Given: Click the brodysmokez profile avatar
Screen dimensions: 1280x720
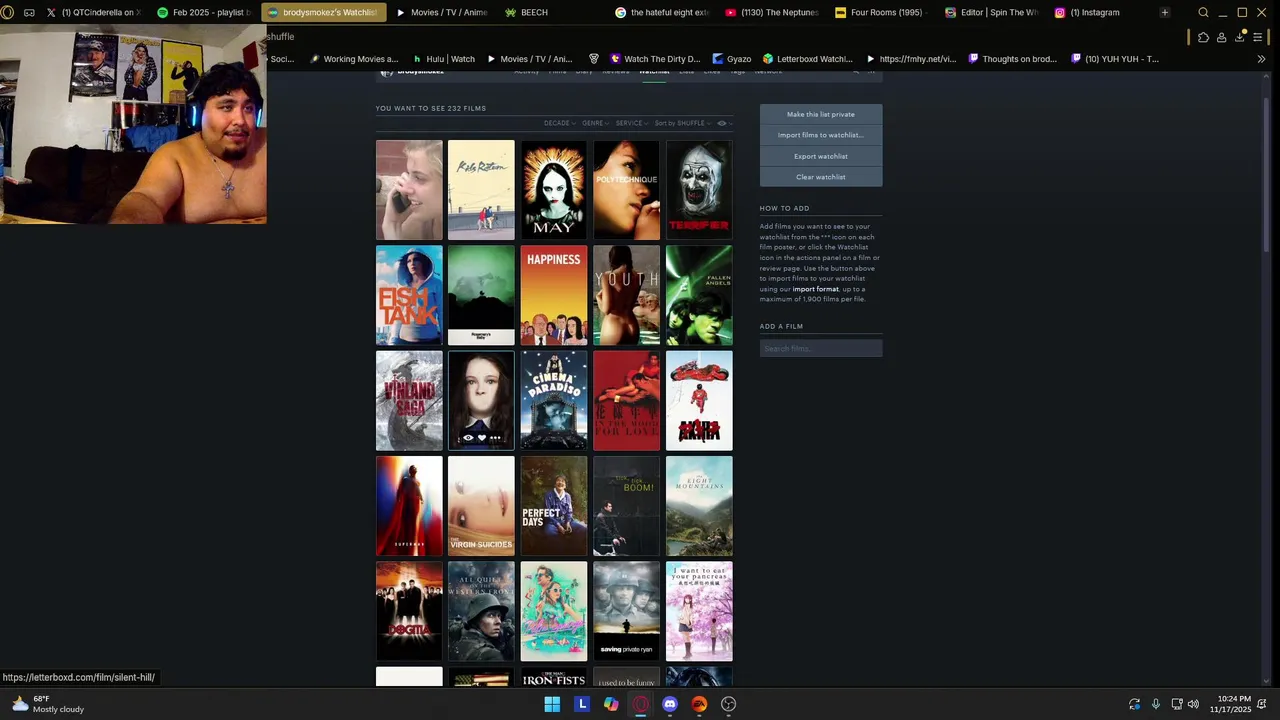Looking at the screenshot, I should click(x=387, y=72).
